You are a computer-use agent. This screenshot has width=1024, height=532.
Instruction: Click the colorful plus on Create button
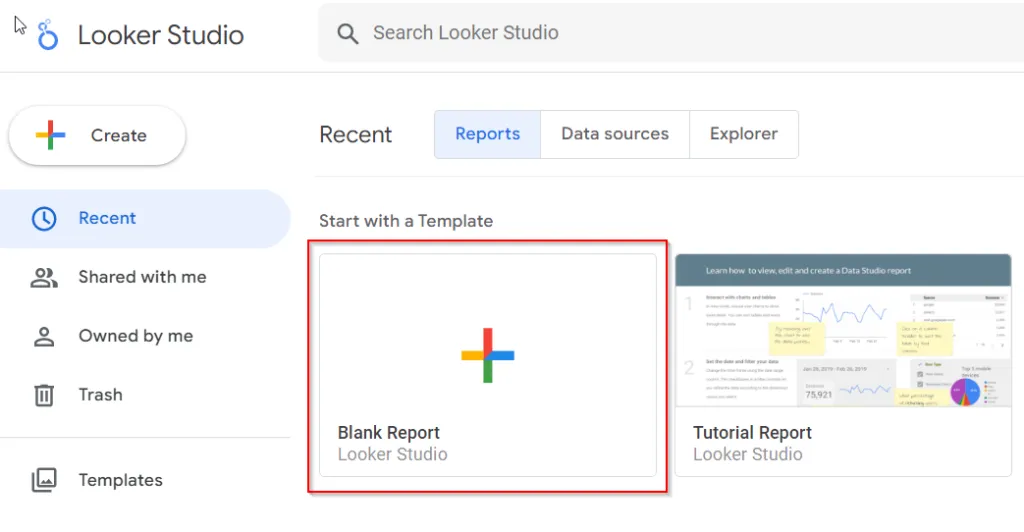click(50, 135)
